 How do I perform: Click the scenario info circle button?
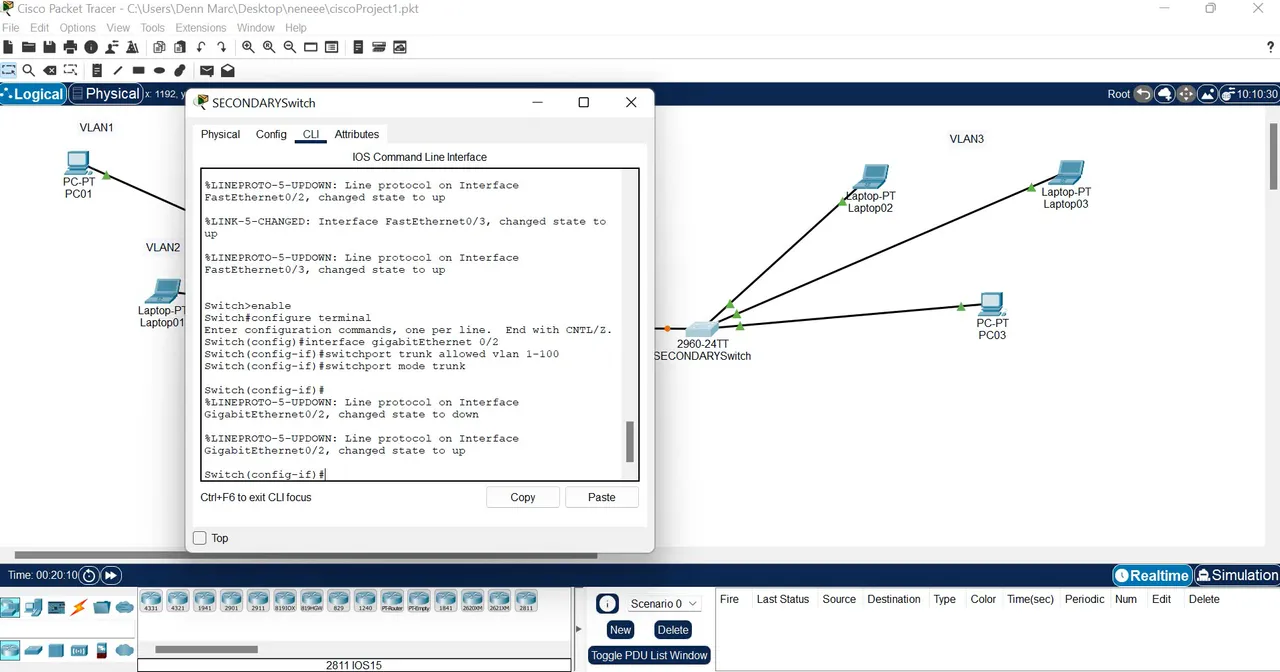pos(607,604)
